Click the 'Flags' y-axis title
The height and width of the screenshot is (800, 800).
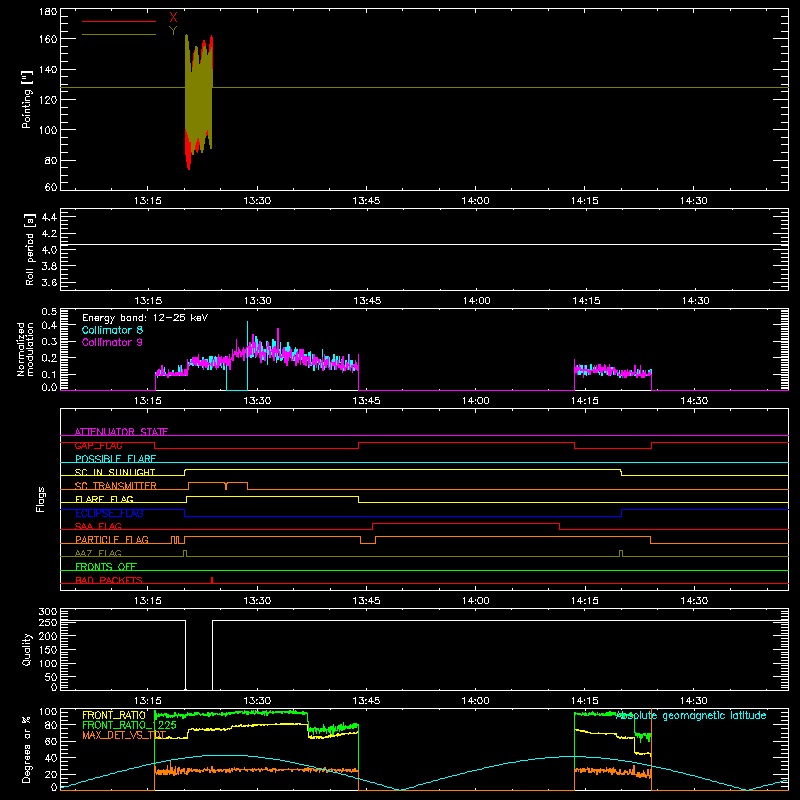[x=40, y=499]
